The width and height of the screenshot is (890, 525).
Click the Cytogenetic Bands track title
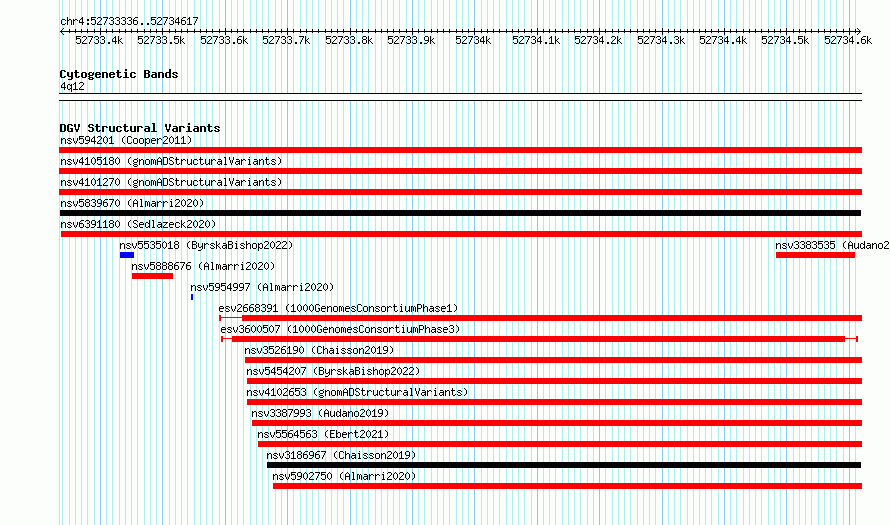point(119,74)
